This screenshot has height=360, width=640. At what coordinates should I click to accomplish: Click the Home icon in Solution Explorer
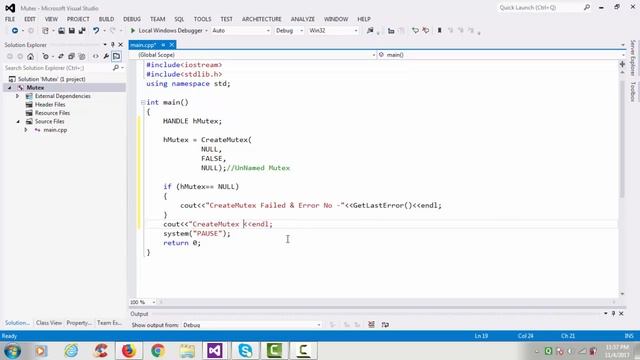click(x=31, y=56)
